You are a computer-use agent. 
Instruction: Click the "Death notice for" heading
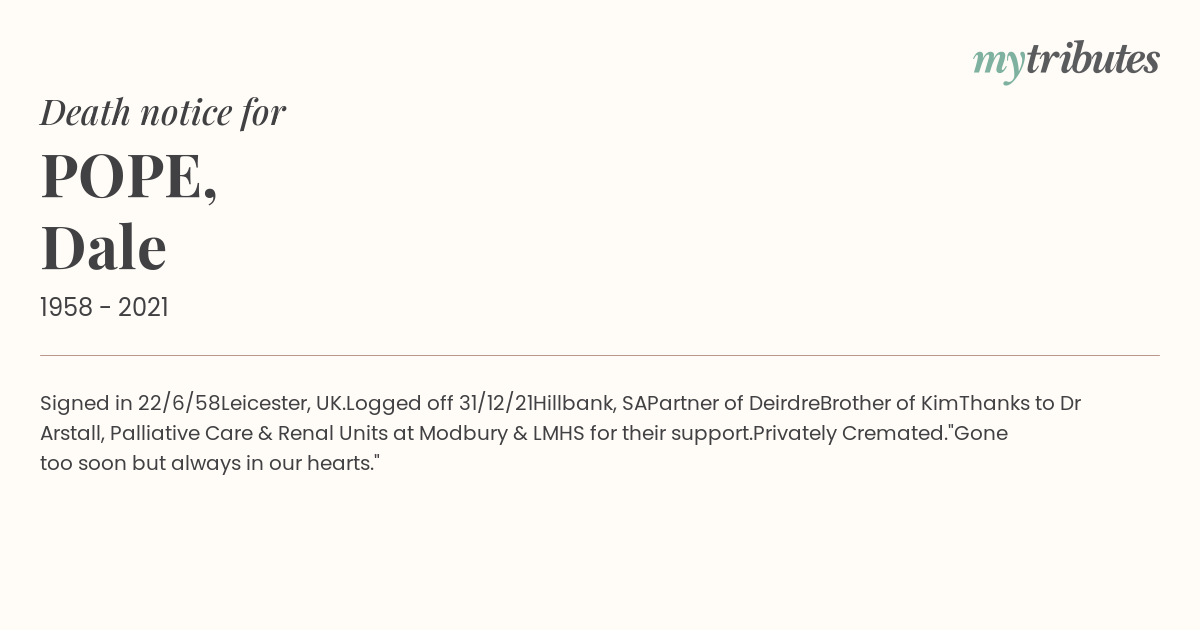[x=163, y=112]
